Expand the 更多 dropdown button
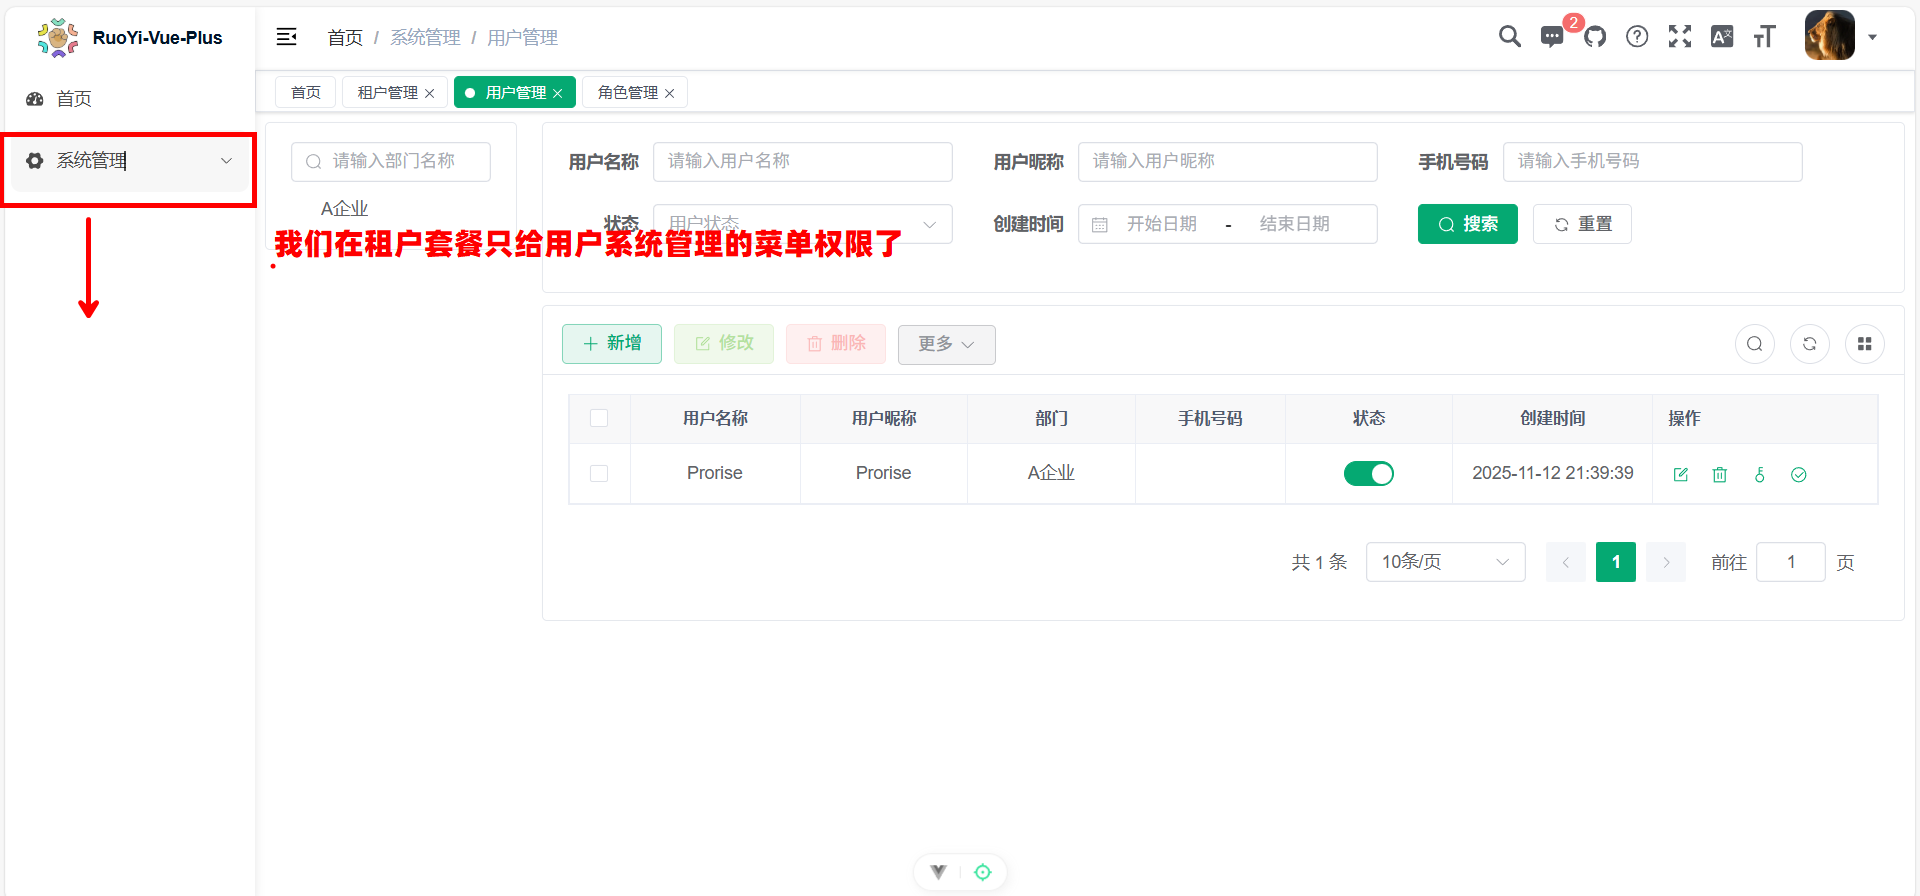The height and width of the screenshot is (896, 1920). pos(946,344)
